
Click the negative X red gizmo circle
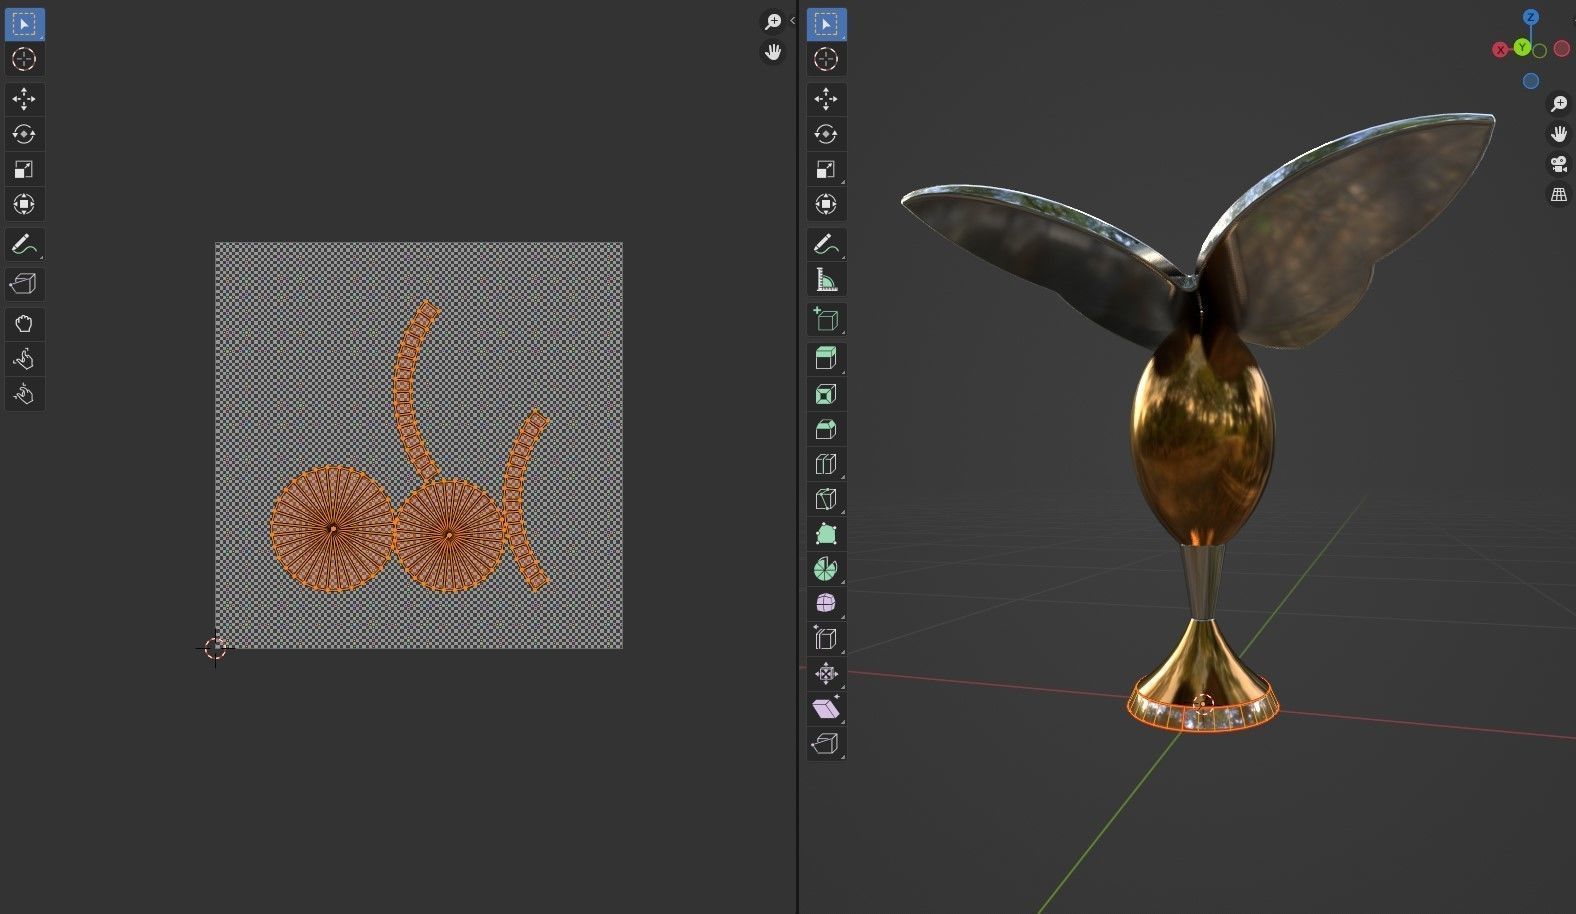pyautogui.click(x=1562, y=48)
